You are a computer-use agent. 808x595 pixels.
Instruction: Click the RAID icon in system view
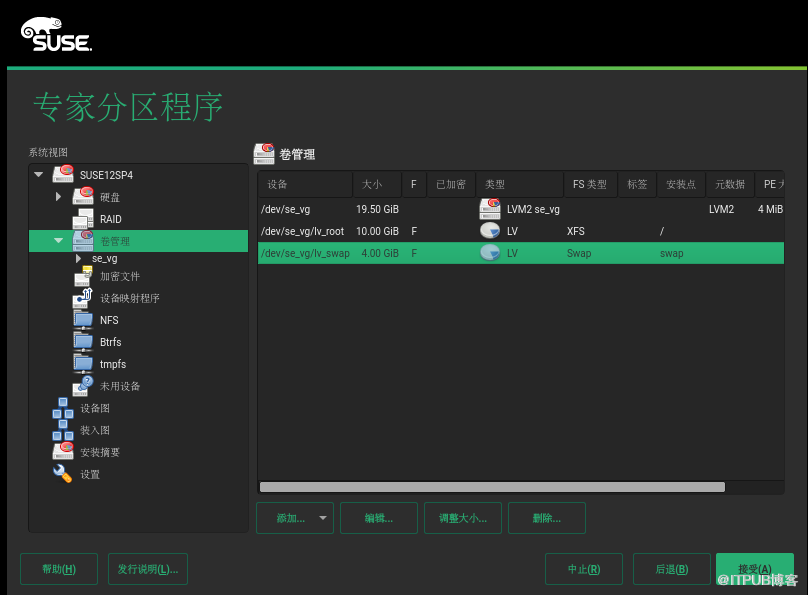pyautogui.click(x=83, y=219)
